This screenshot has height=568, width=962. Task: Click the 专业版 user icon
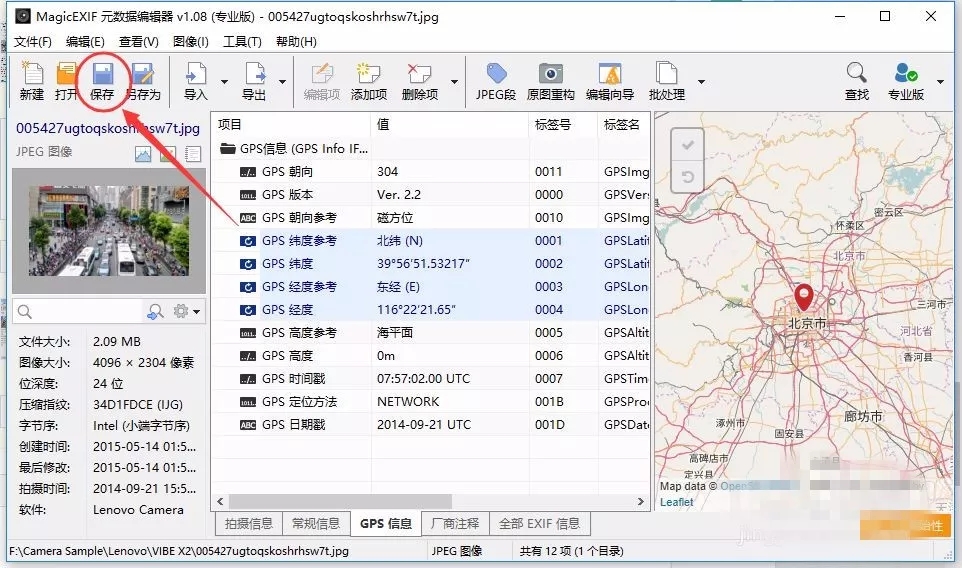[x=906, y=73]
